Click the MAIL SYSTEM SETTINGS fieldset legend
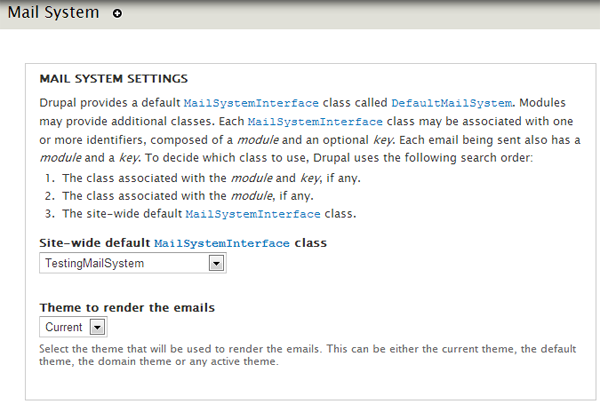 [114, 79]
